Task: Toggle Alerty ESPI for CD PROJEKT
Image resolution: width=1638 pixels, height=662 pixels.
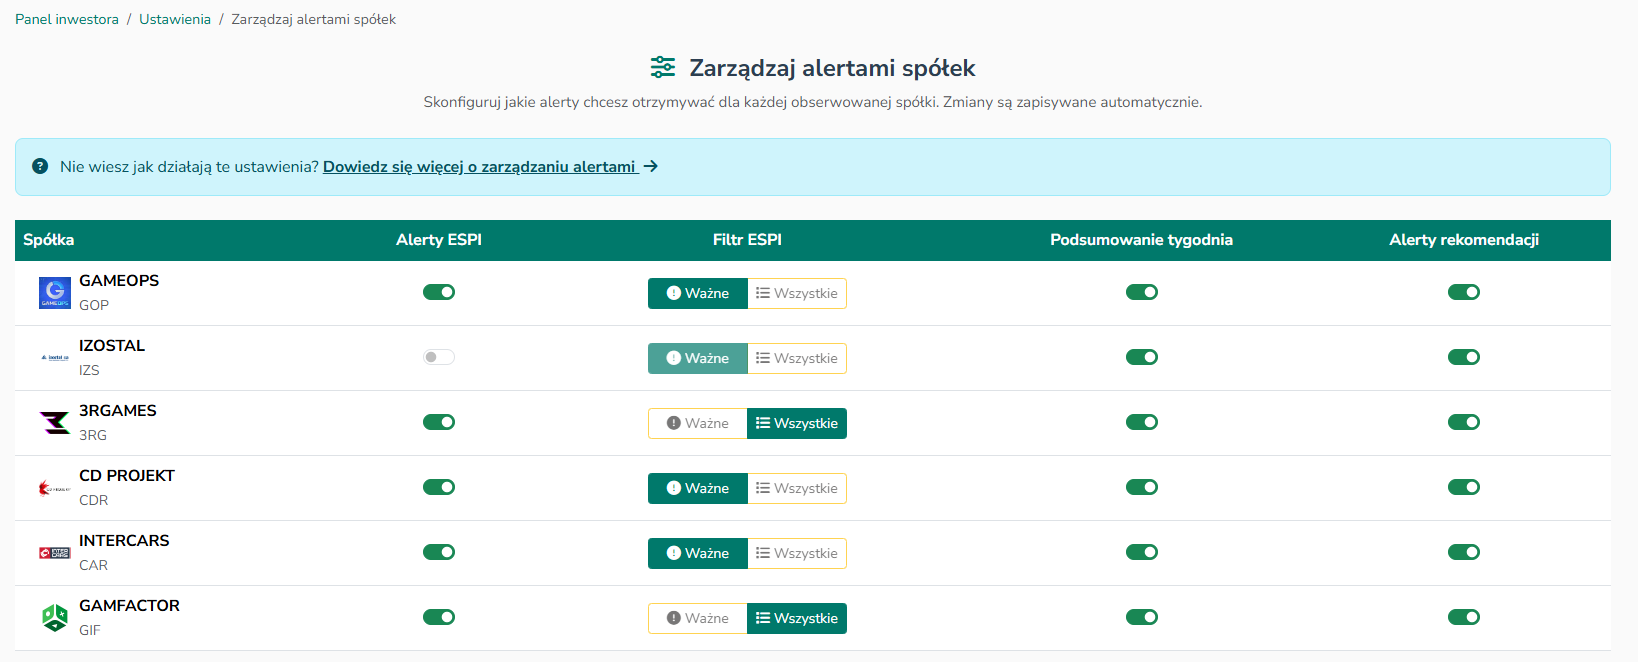Action: point(439,487)
